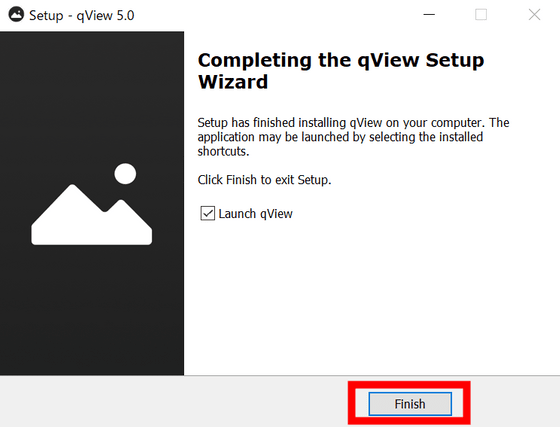560x427 pixels.
Task: Click the dark banner area below the logo
Action: click(92, 311)
